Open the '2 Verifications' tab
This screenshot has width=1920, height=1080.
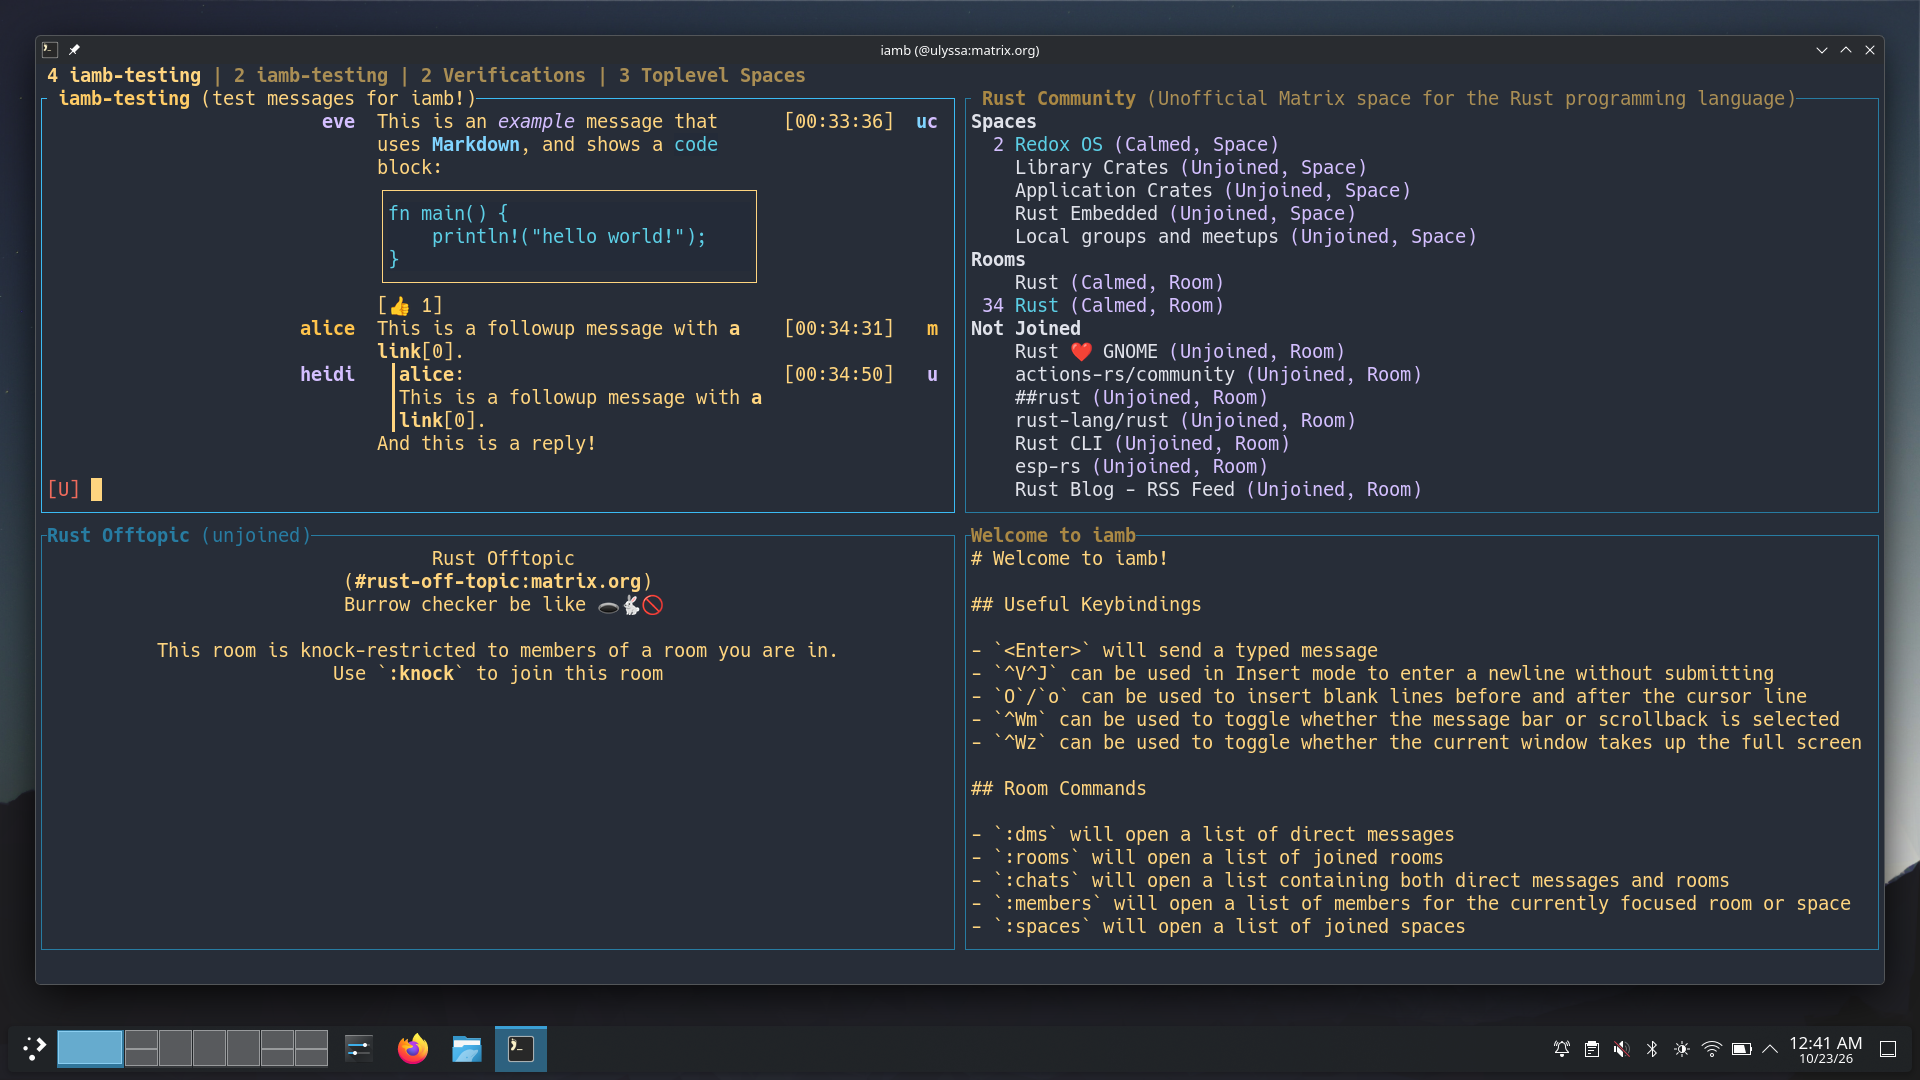[x=503, y=76]
